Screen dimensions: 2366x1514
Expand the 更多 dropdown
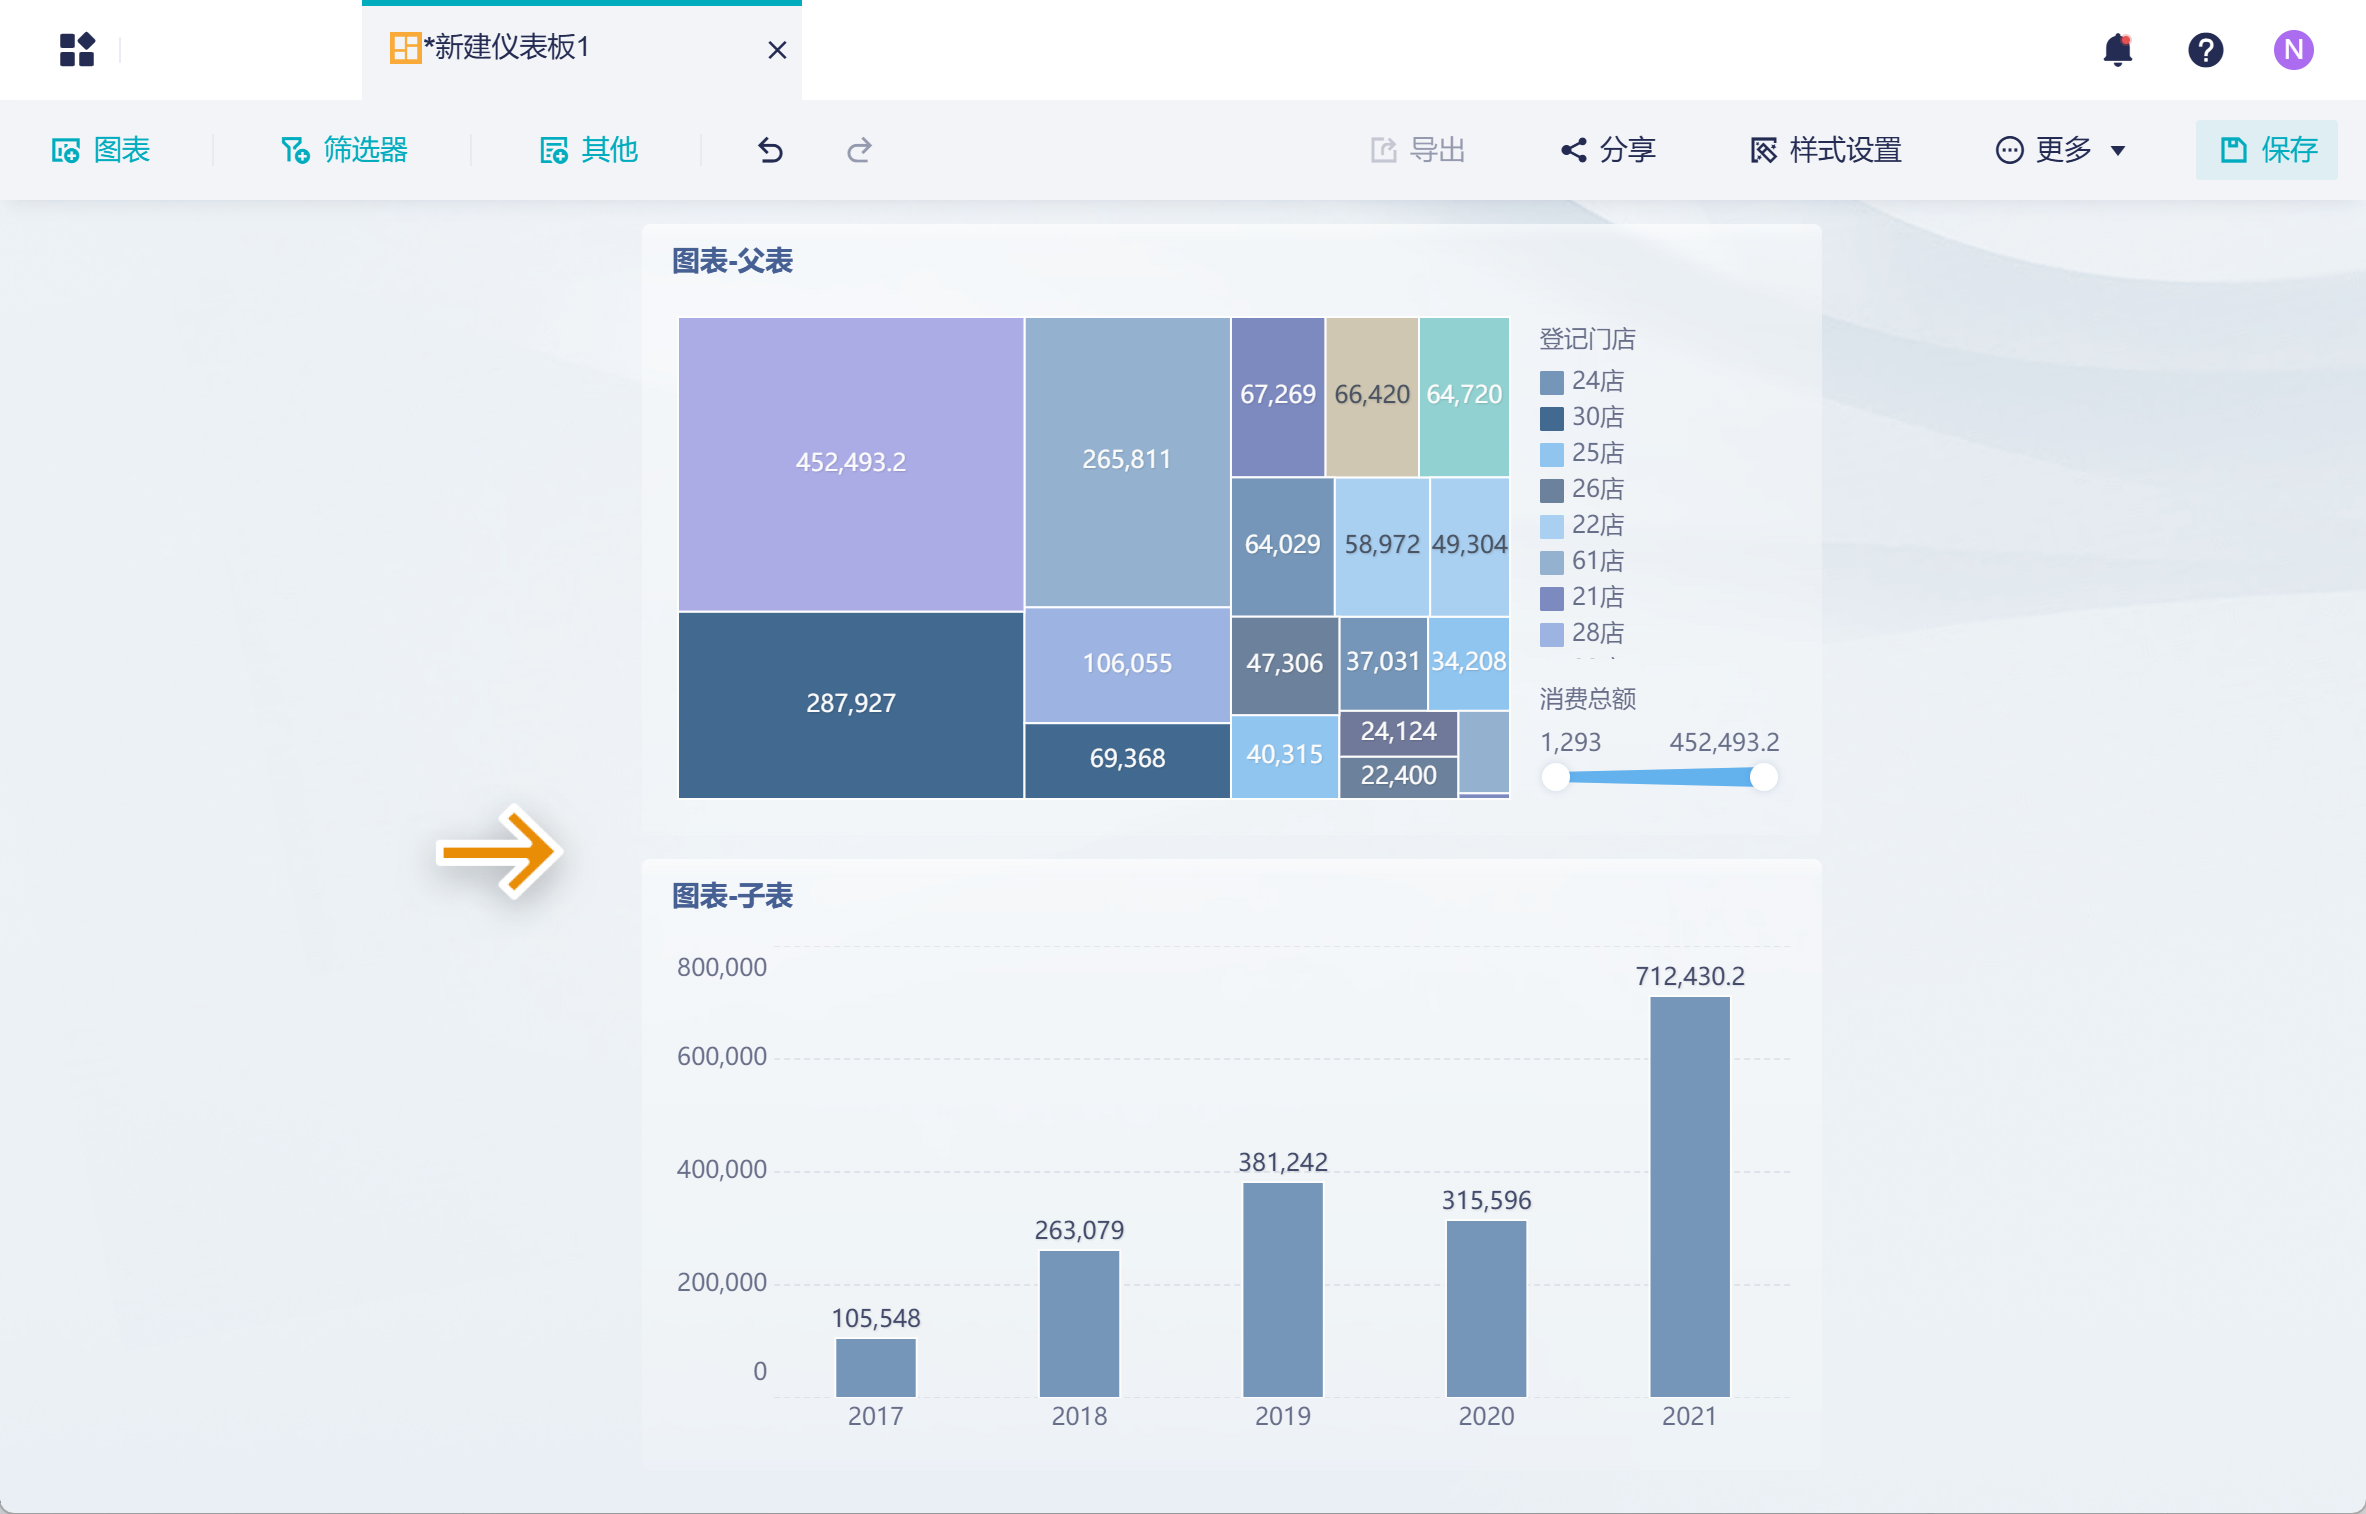coord(2060,150)
